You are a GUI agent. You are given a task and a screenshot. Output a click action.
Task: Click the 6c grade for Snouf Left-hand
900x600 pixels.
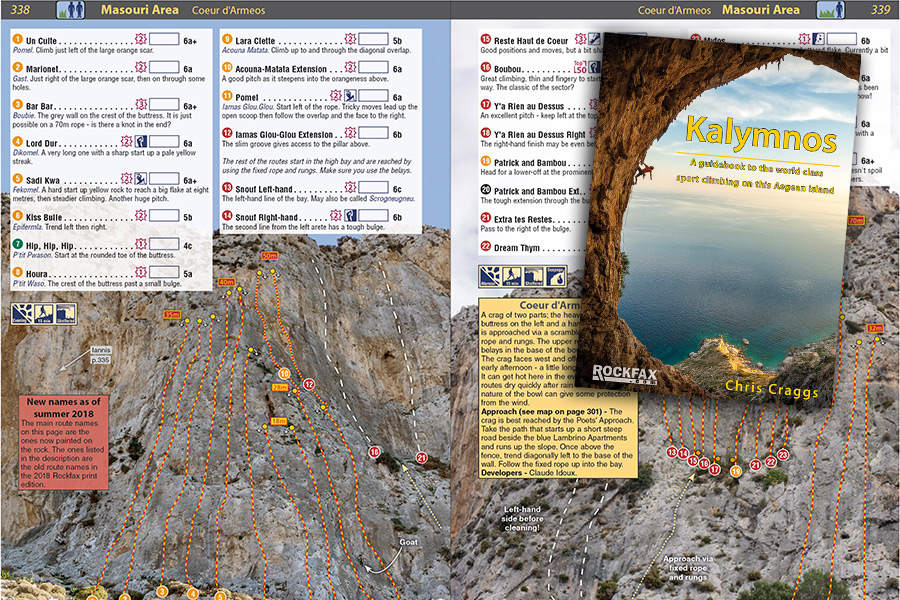click(x=397, y=189)
